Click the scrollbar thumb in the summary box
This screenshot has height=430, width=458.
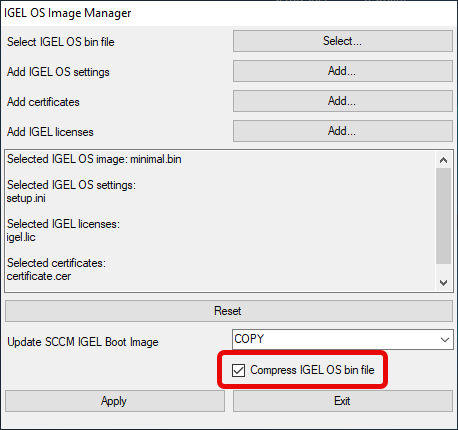pyautogui.click(x=443, y=216)
